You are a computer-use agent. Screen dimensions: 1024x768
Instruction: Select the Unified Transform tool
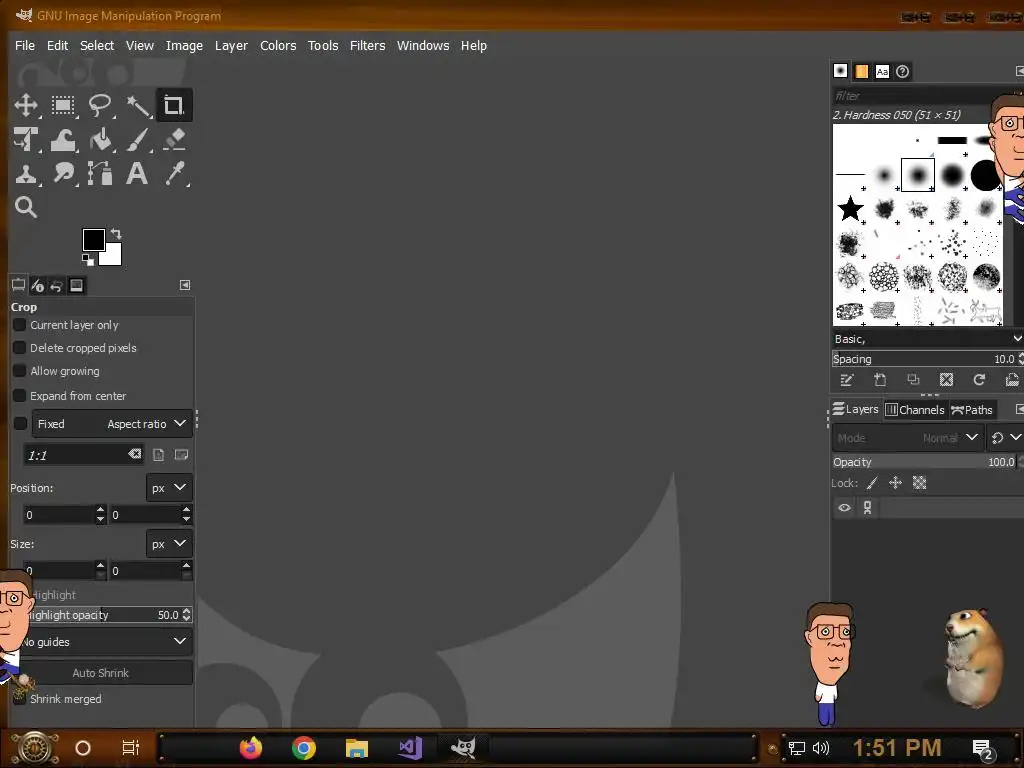point(26,140)
